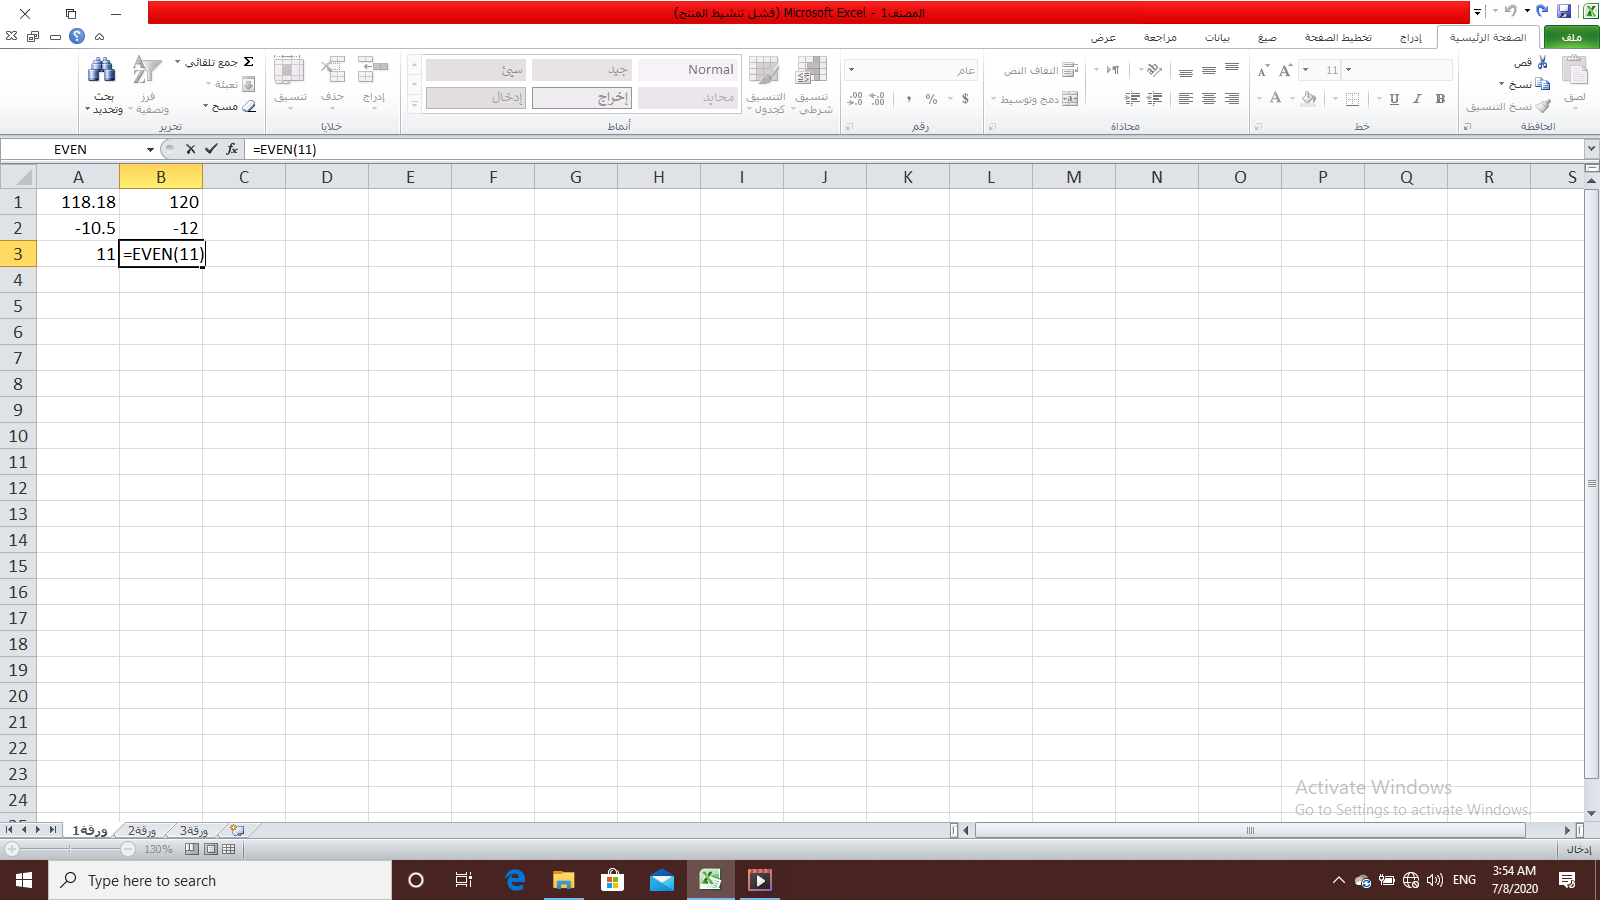Viewport: 1600px width, 900px height.
Task: Apply the Normal cell style
Action: (688, 70)
